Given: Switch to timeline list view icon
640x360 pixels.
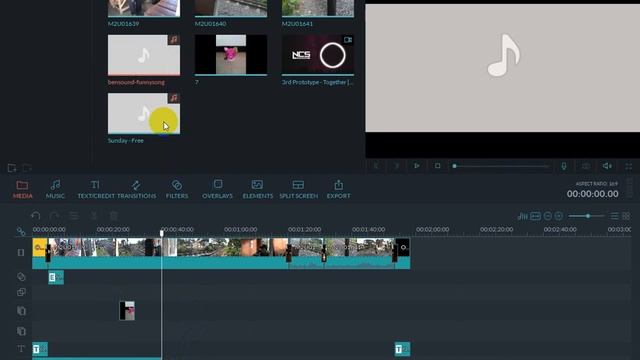Looking at the screenshot, I should pyautogui.click(x=614, y=216).
